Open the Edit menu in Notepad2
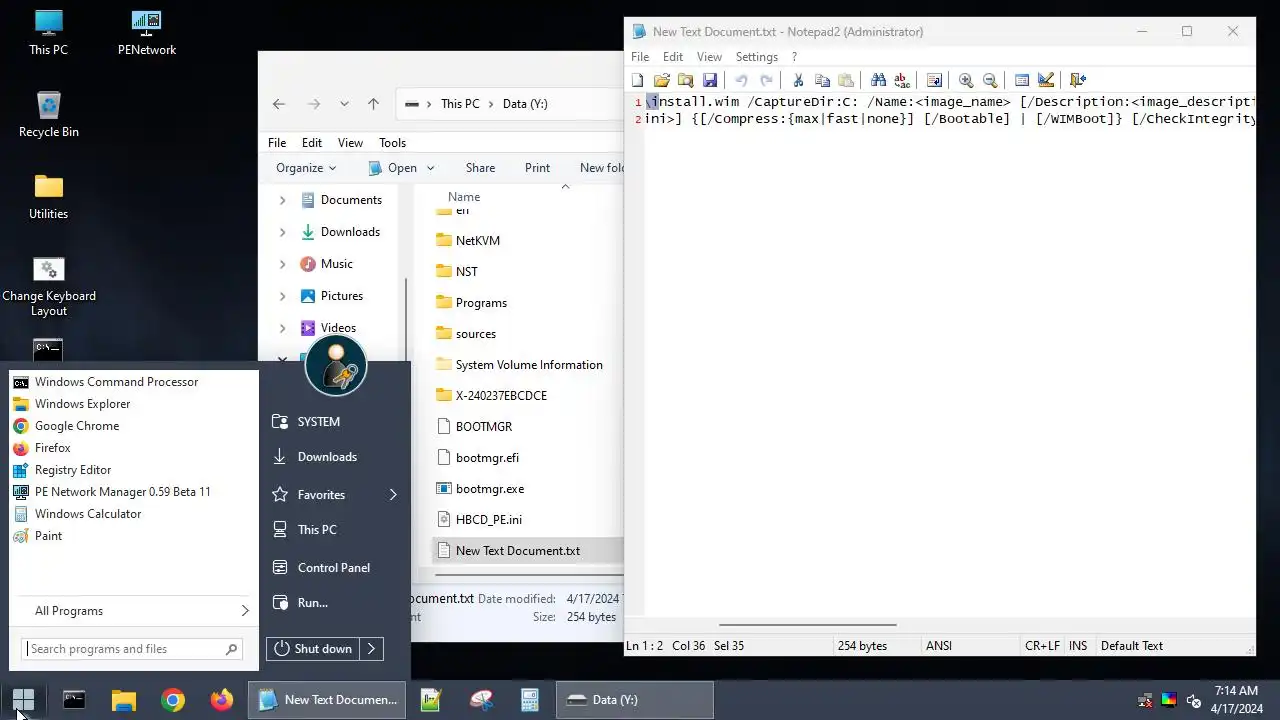Screen dimensions: 1280x720 (x=673, y=57)
